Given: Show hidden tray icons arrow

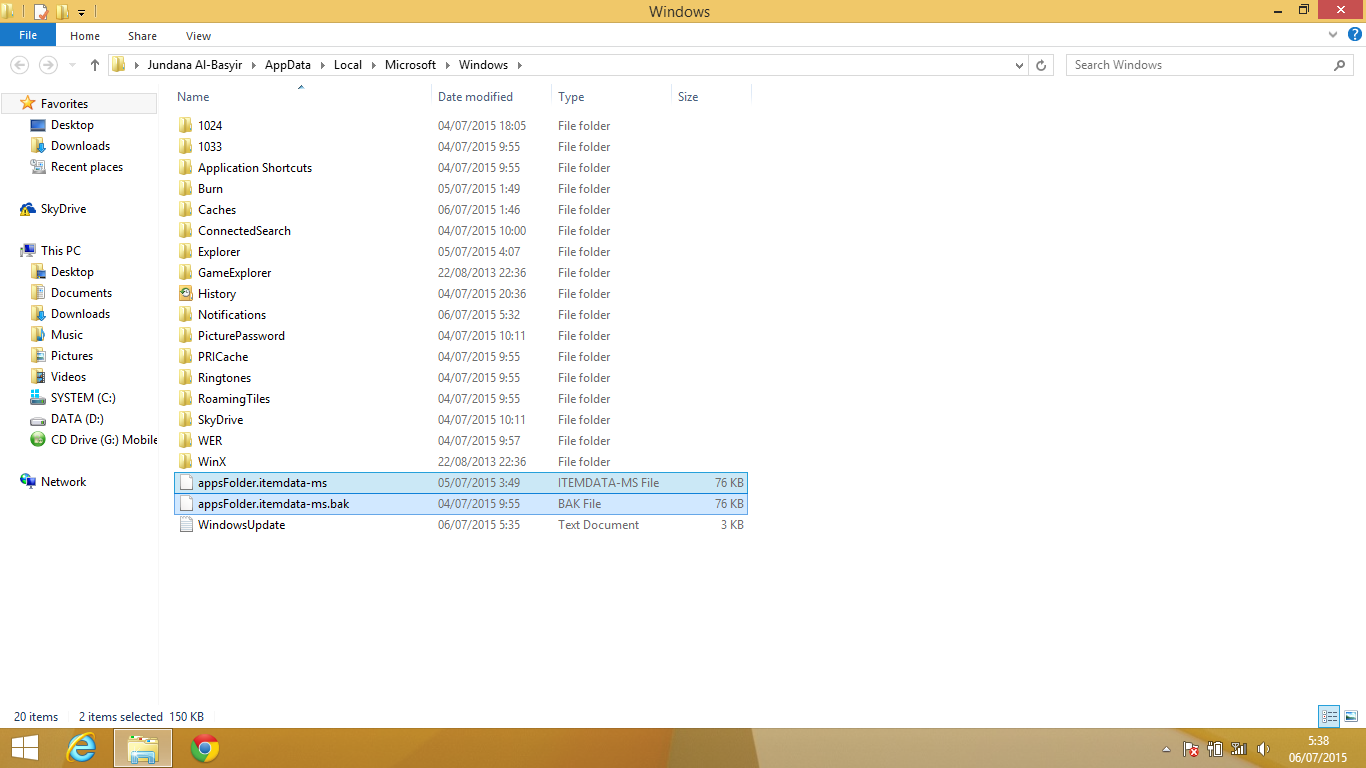Looking at the screenshot, I should 1166,749.
